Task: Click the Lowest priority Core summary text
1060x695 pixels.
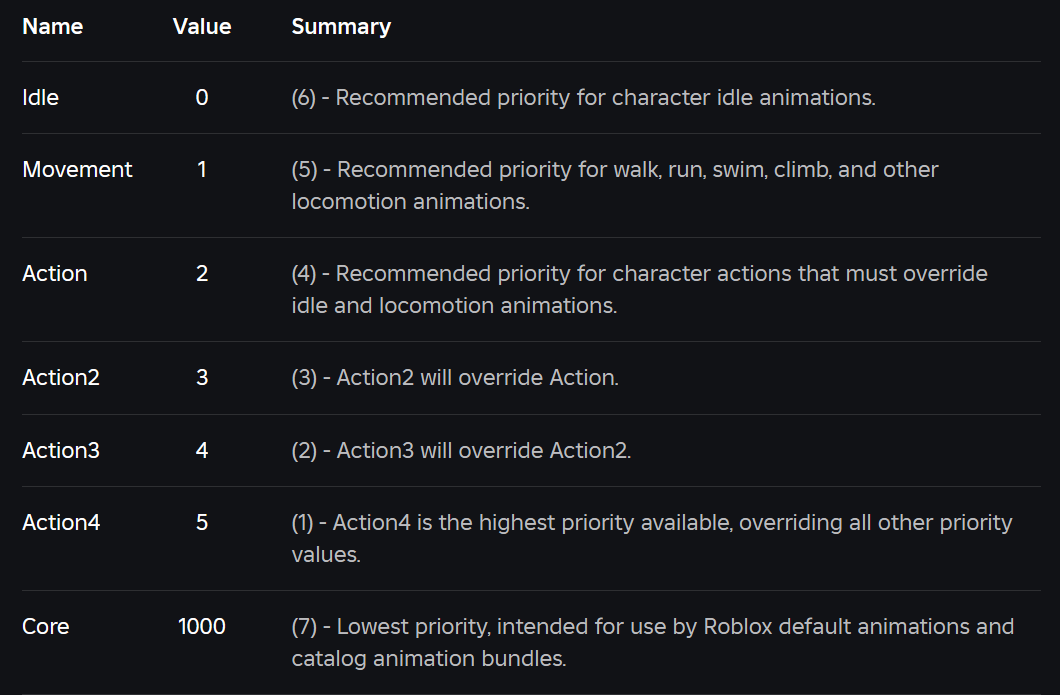Action: [652, 642]
